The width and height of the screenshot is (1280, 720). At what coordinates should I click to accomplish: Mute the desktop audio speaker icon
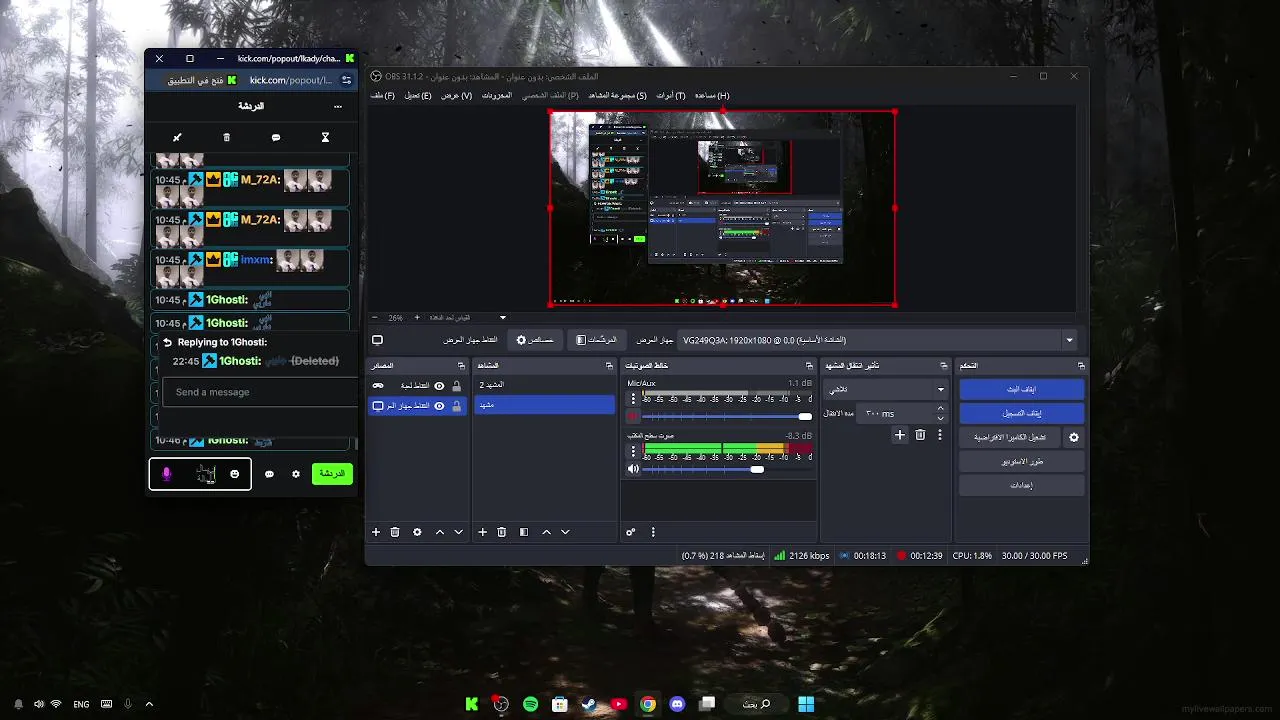633,469
